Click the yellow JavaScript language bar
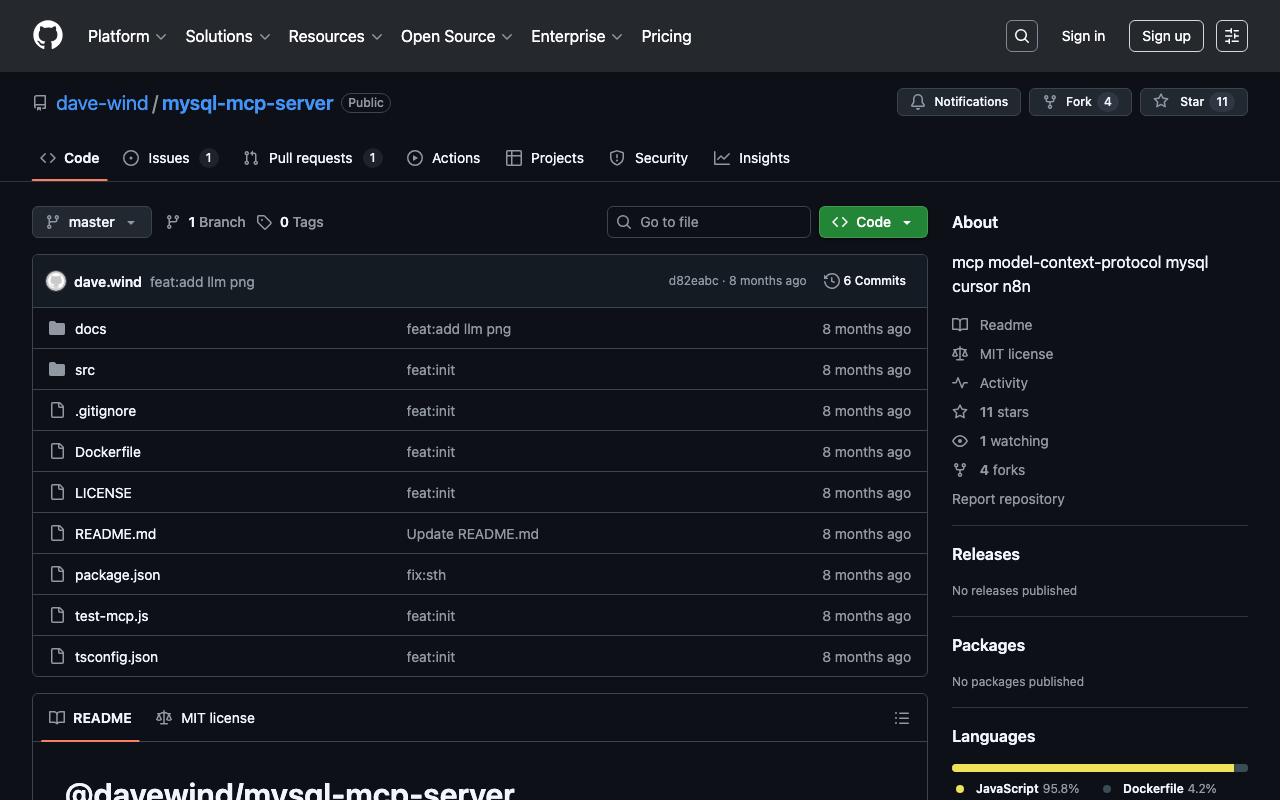The width and height of the screenshot is (1280, 800). 1092,768
